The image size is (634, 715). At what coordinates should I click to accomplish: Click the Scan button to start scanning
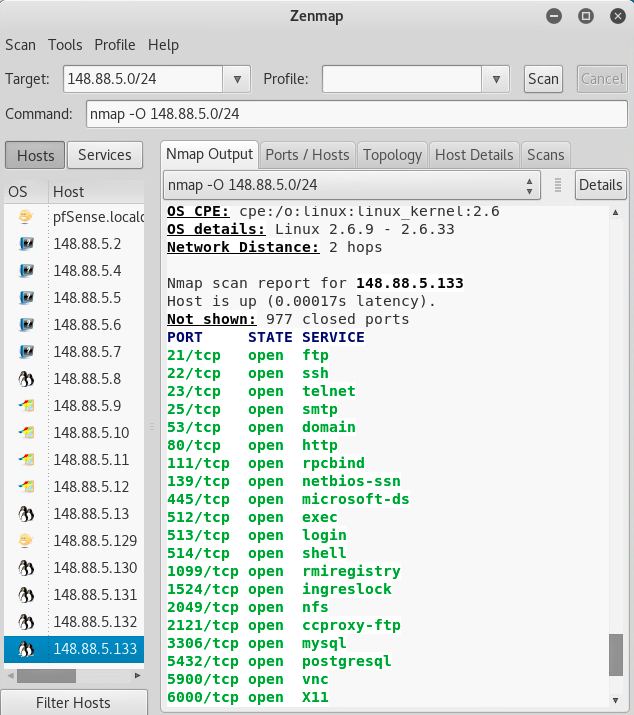point(543,79)
